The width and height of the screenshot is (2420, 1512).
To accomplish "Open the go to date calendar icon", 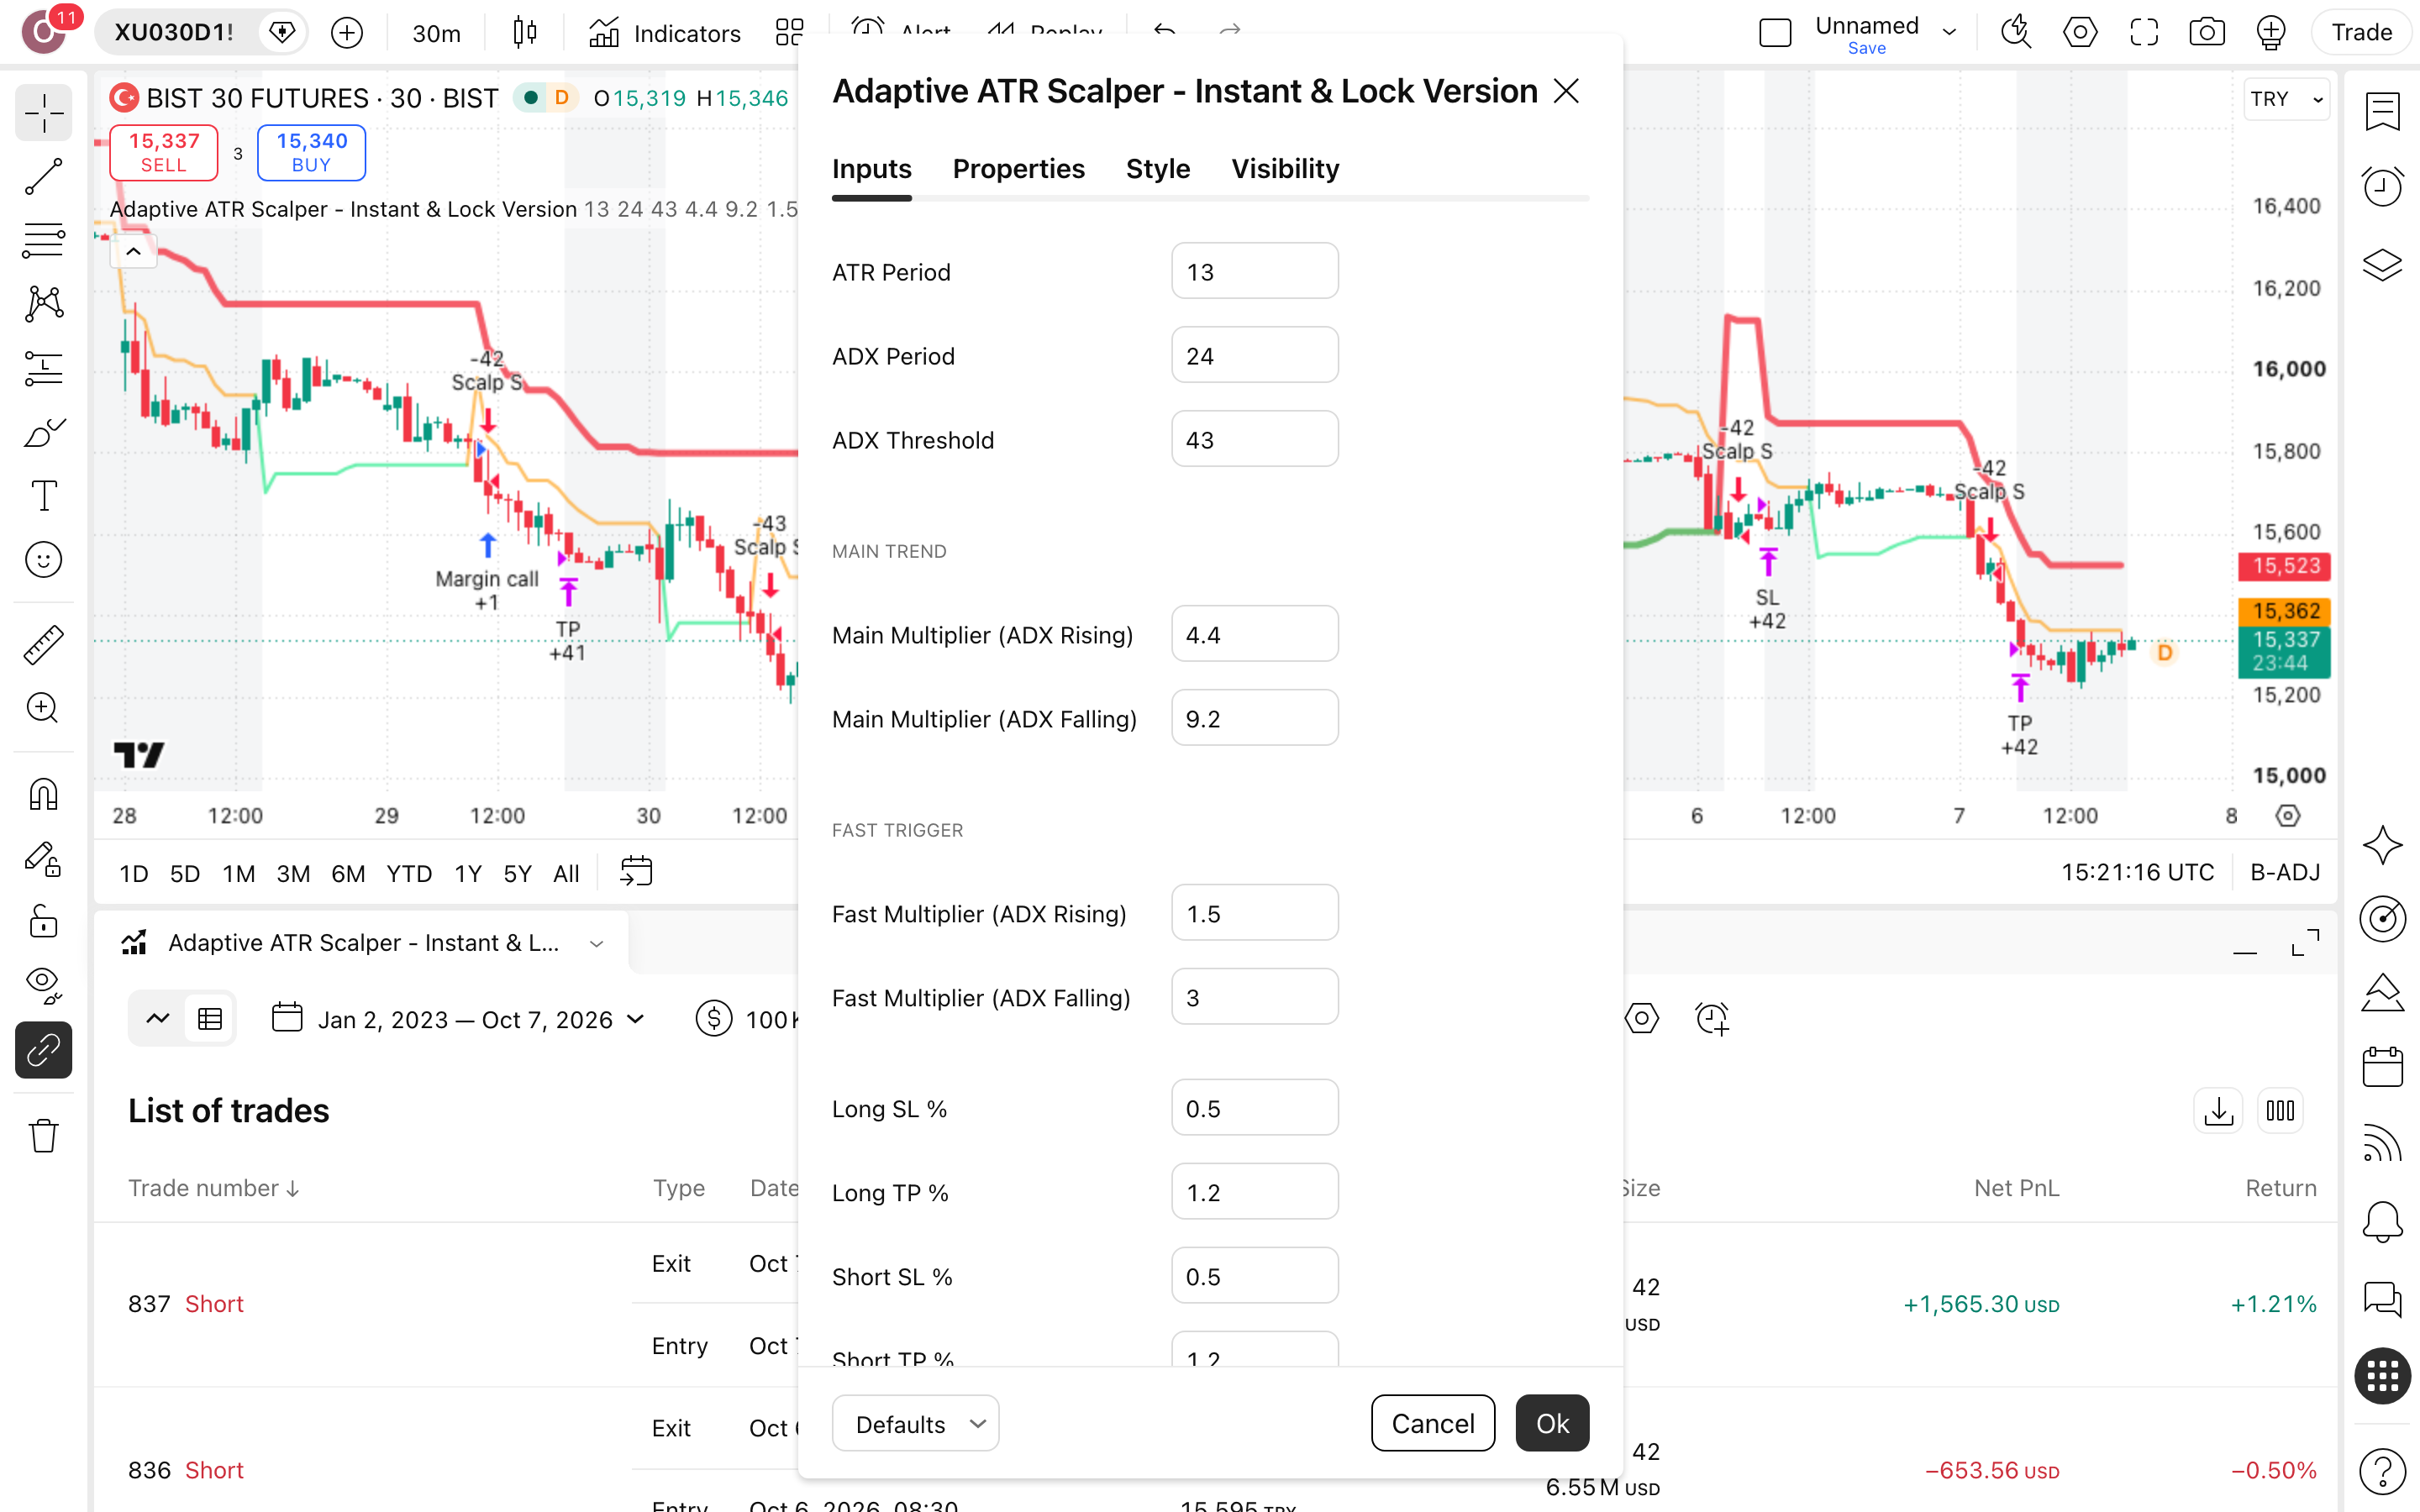I will pos(636,872).
